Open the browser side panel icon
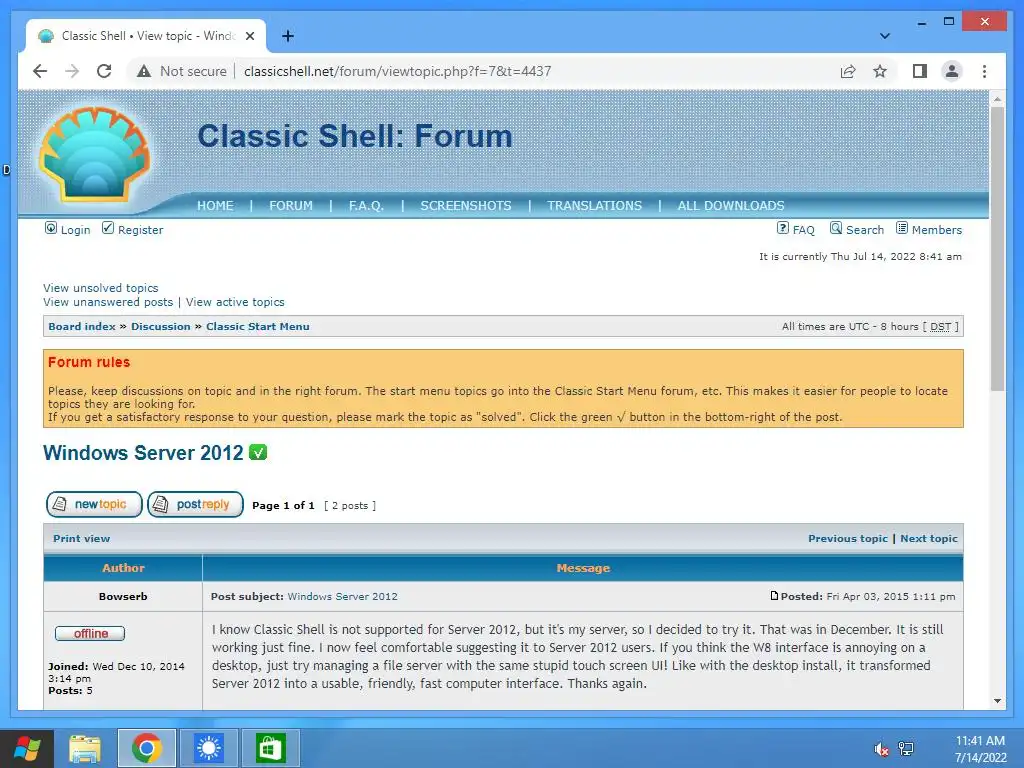This screenshot has width=1024, height=768. (x=920, y=71)
